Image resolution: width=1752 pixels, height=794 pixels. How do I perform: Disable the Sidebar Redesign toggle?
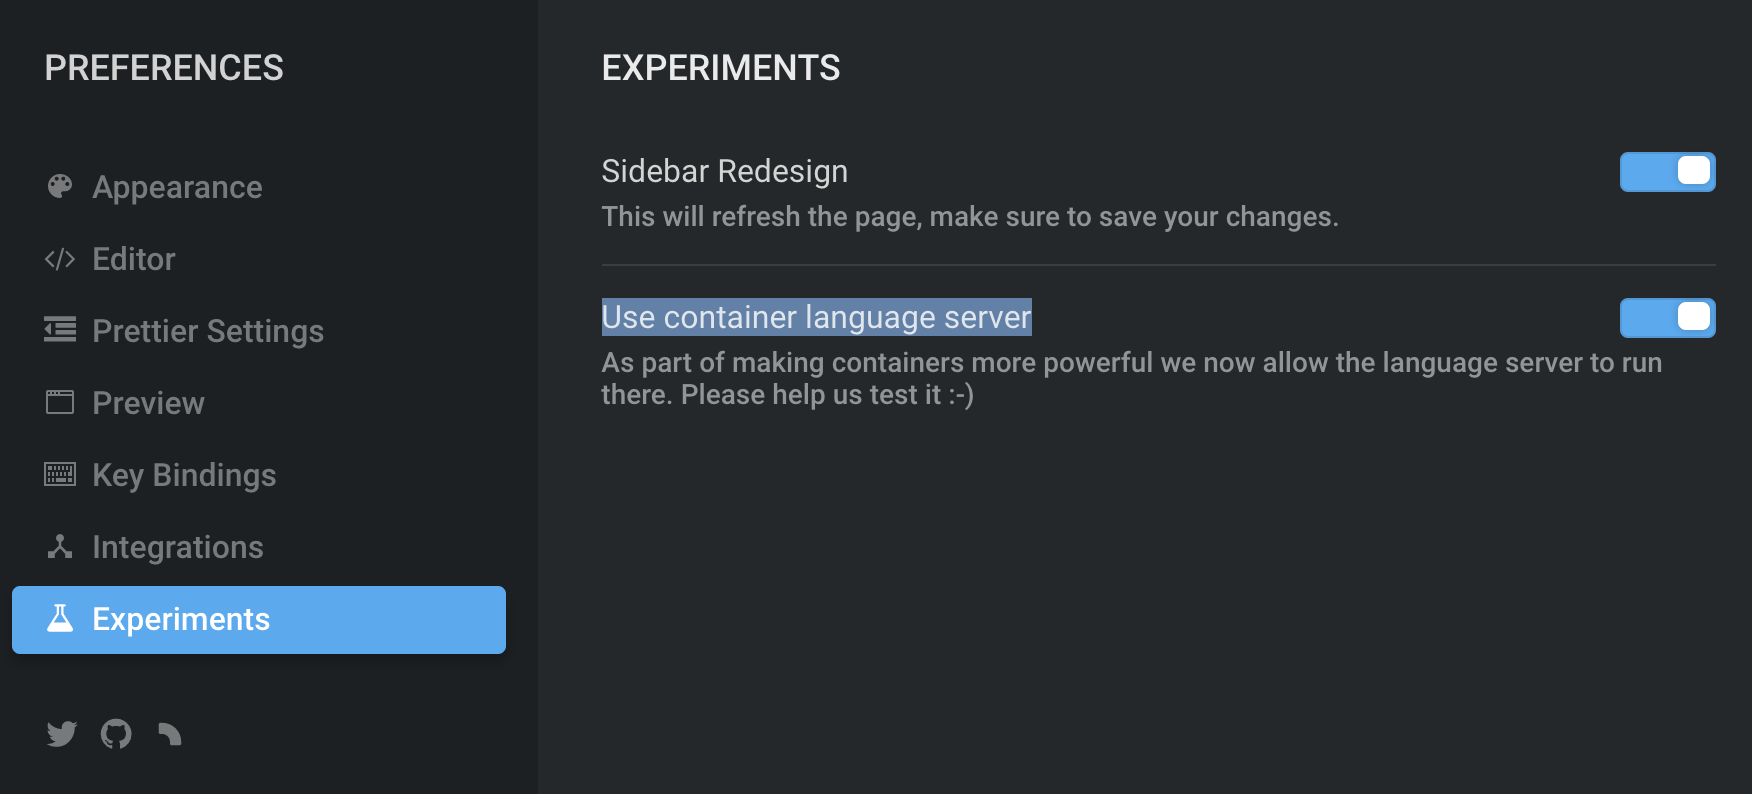click(1667, 171)
